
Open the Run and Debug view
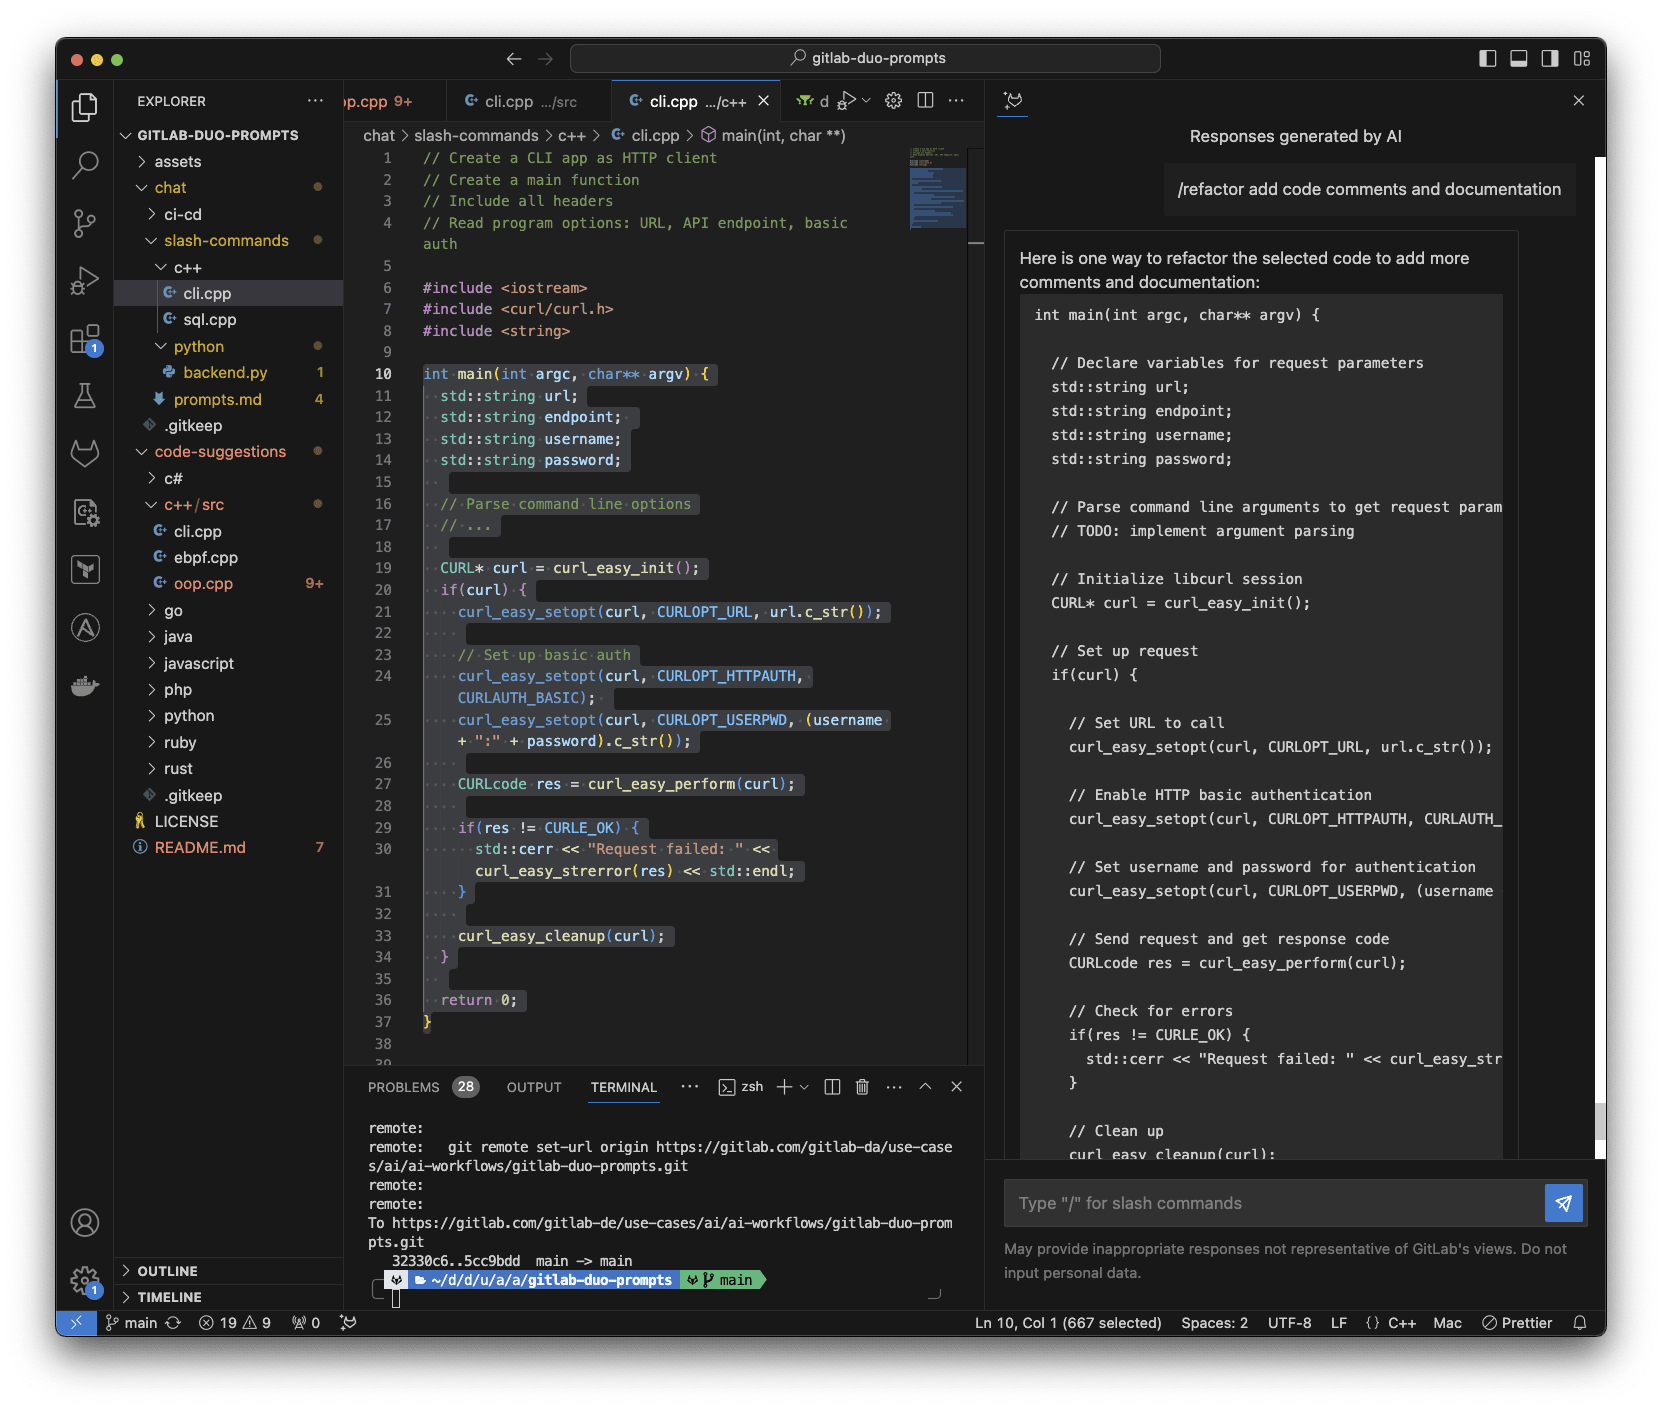coord(85,281)
